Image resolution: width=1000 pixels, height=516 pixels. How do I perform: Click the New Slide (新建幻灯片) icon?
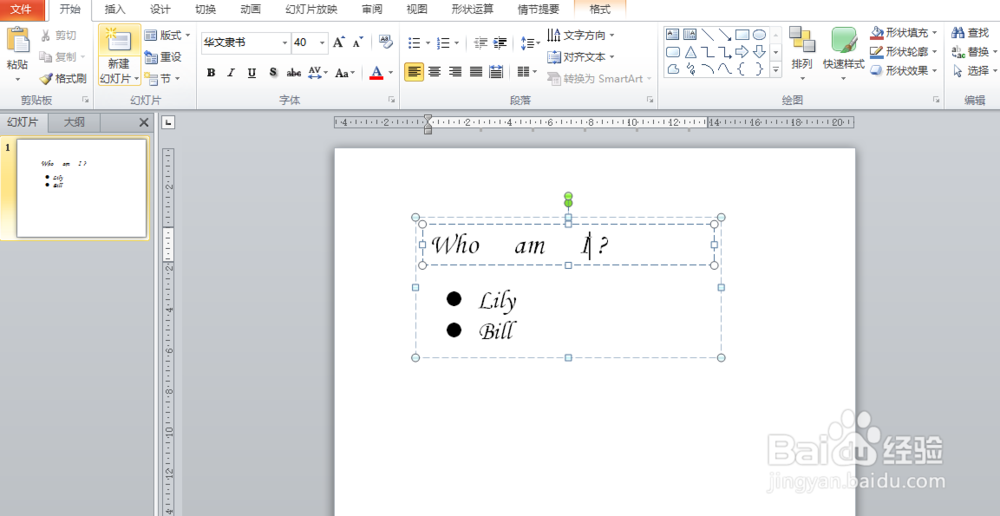coord(119,40)
